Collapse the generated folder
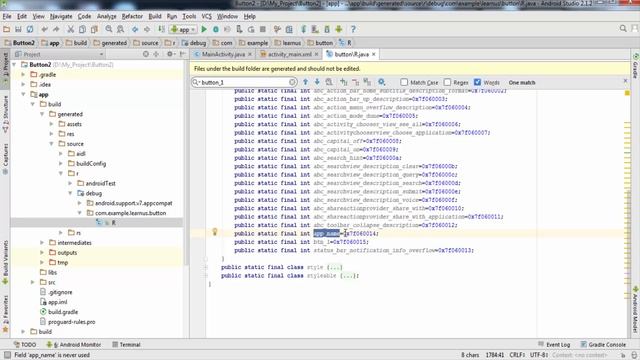This screenshot has height=360, width=640. tap(42, 114)
